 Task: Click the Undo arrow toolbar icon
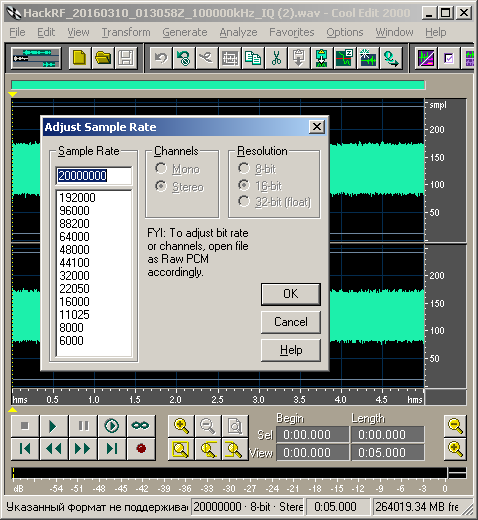point(161,58)
